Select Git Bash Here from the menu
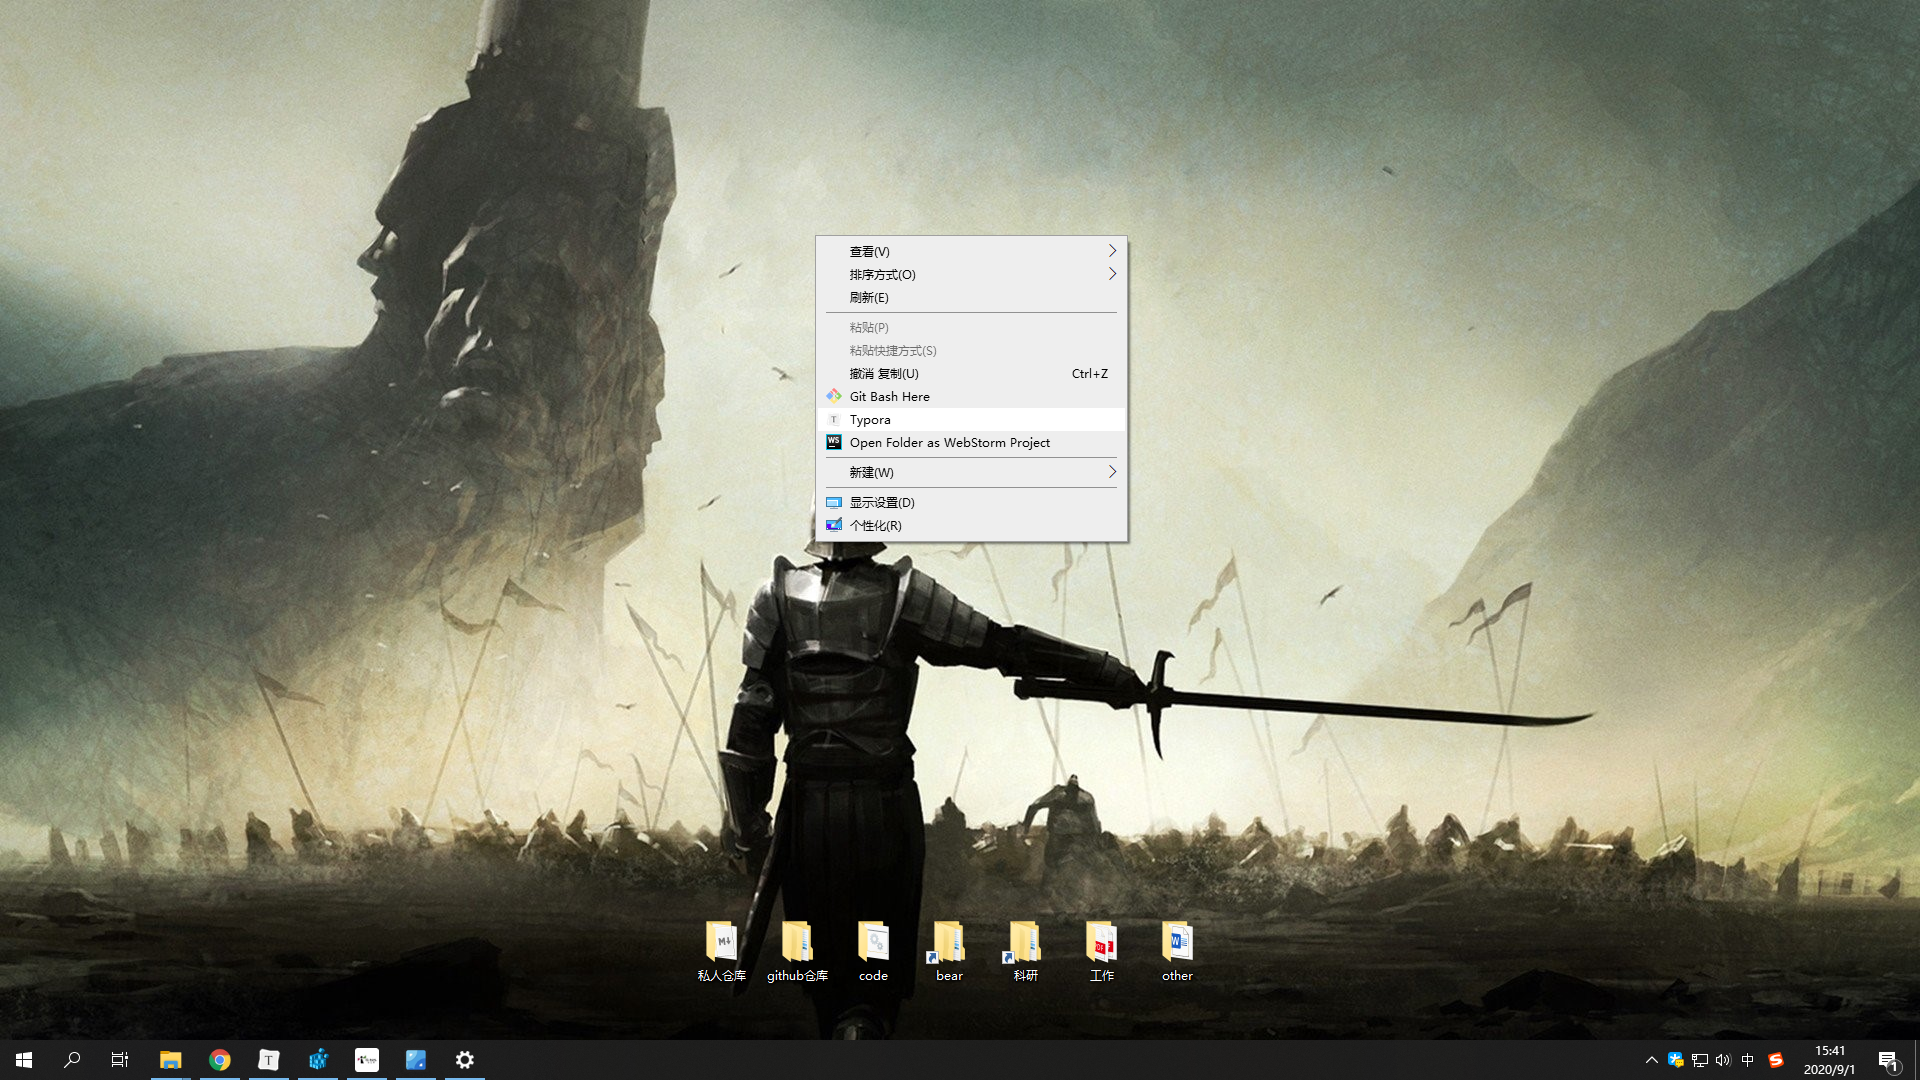This screenshot has height=1080, width=1920. coord(889,397)
